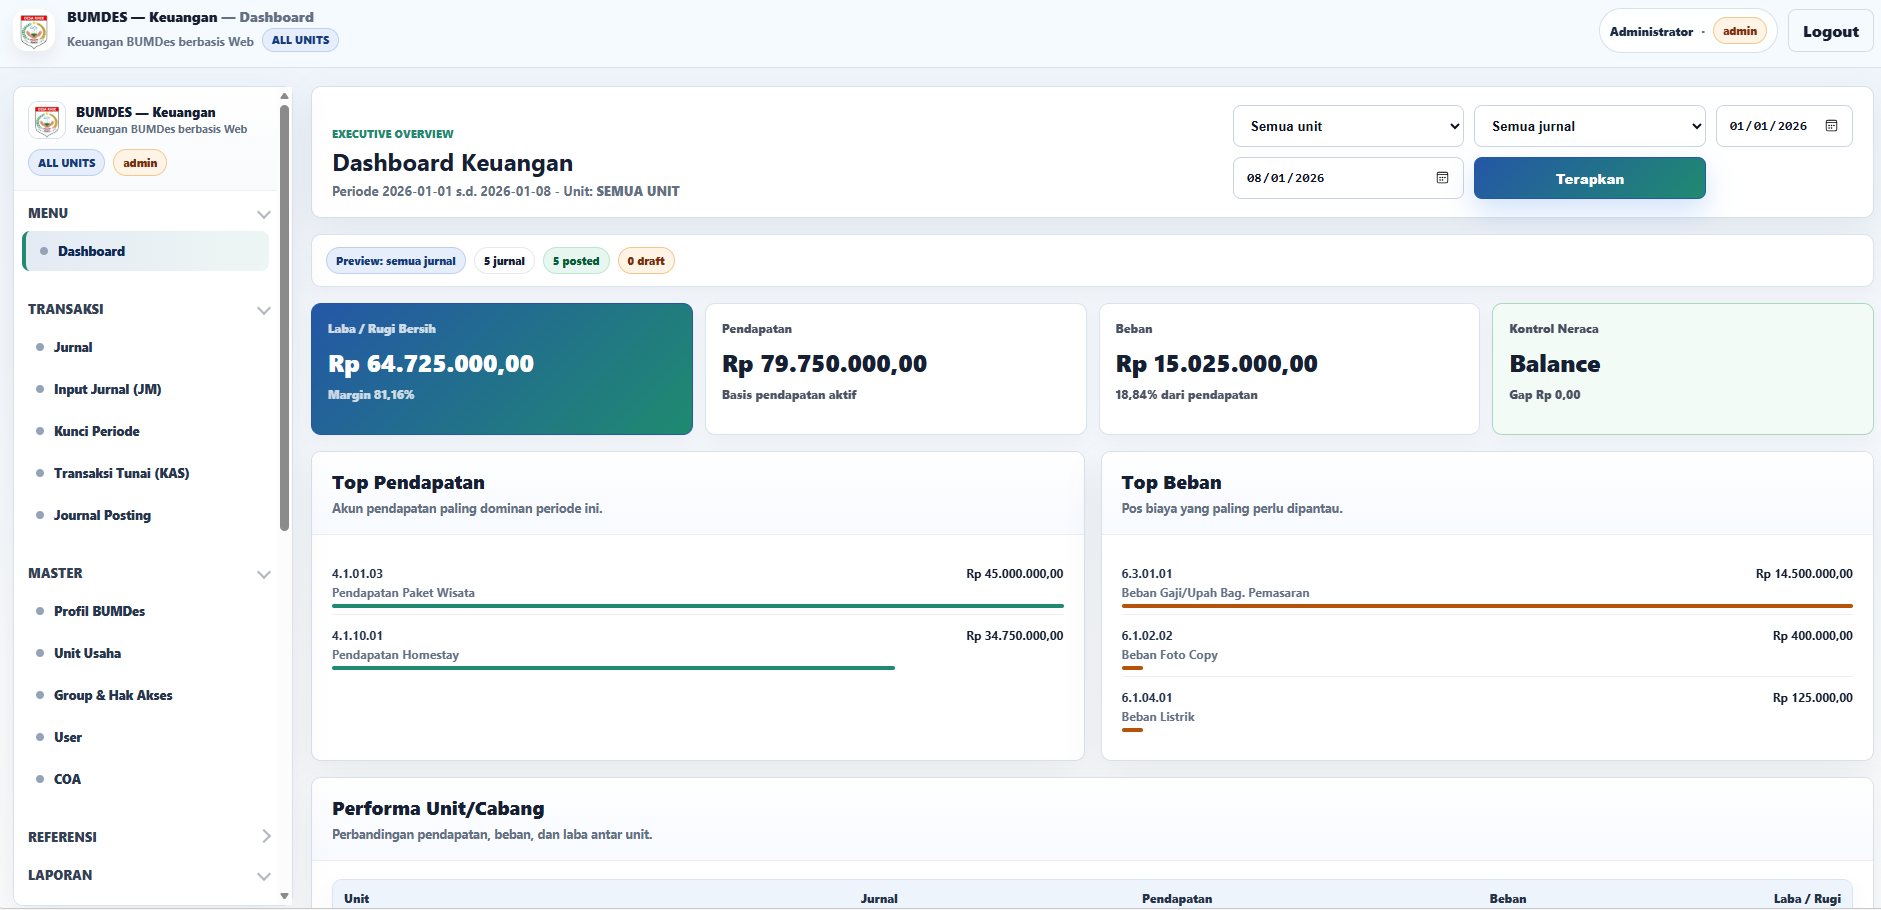Click the sidebar vertical scrollbar thumb
This screenshot has height=910, width=1881.
click(284, 316)
